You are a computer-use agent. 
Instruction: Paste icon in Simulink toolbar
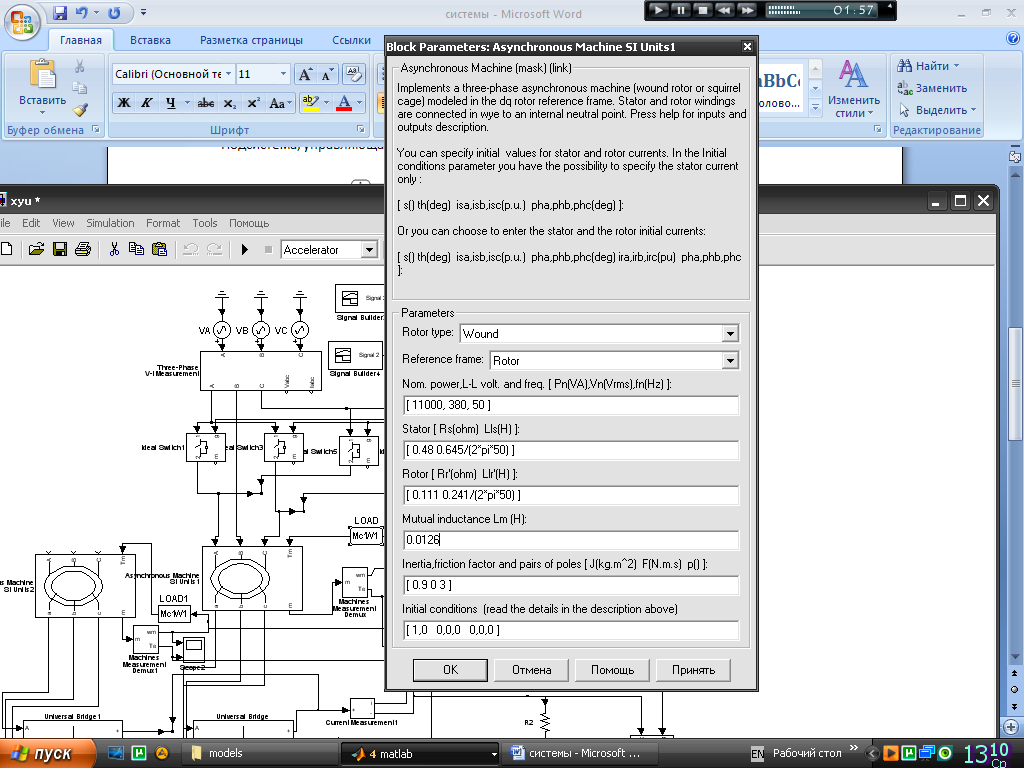pyautogui.click(x=159, y=249)
